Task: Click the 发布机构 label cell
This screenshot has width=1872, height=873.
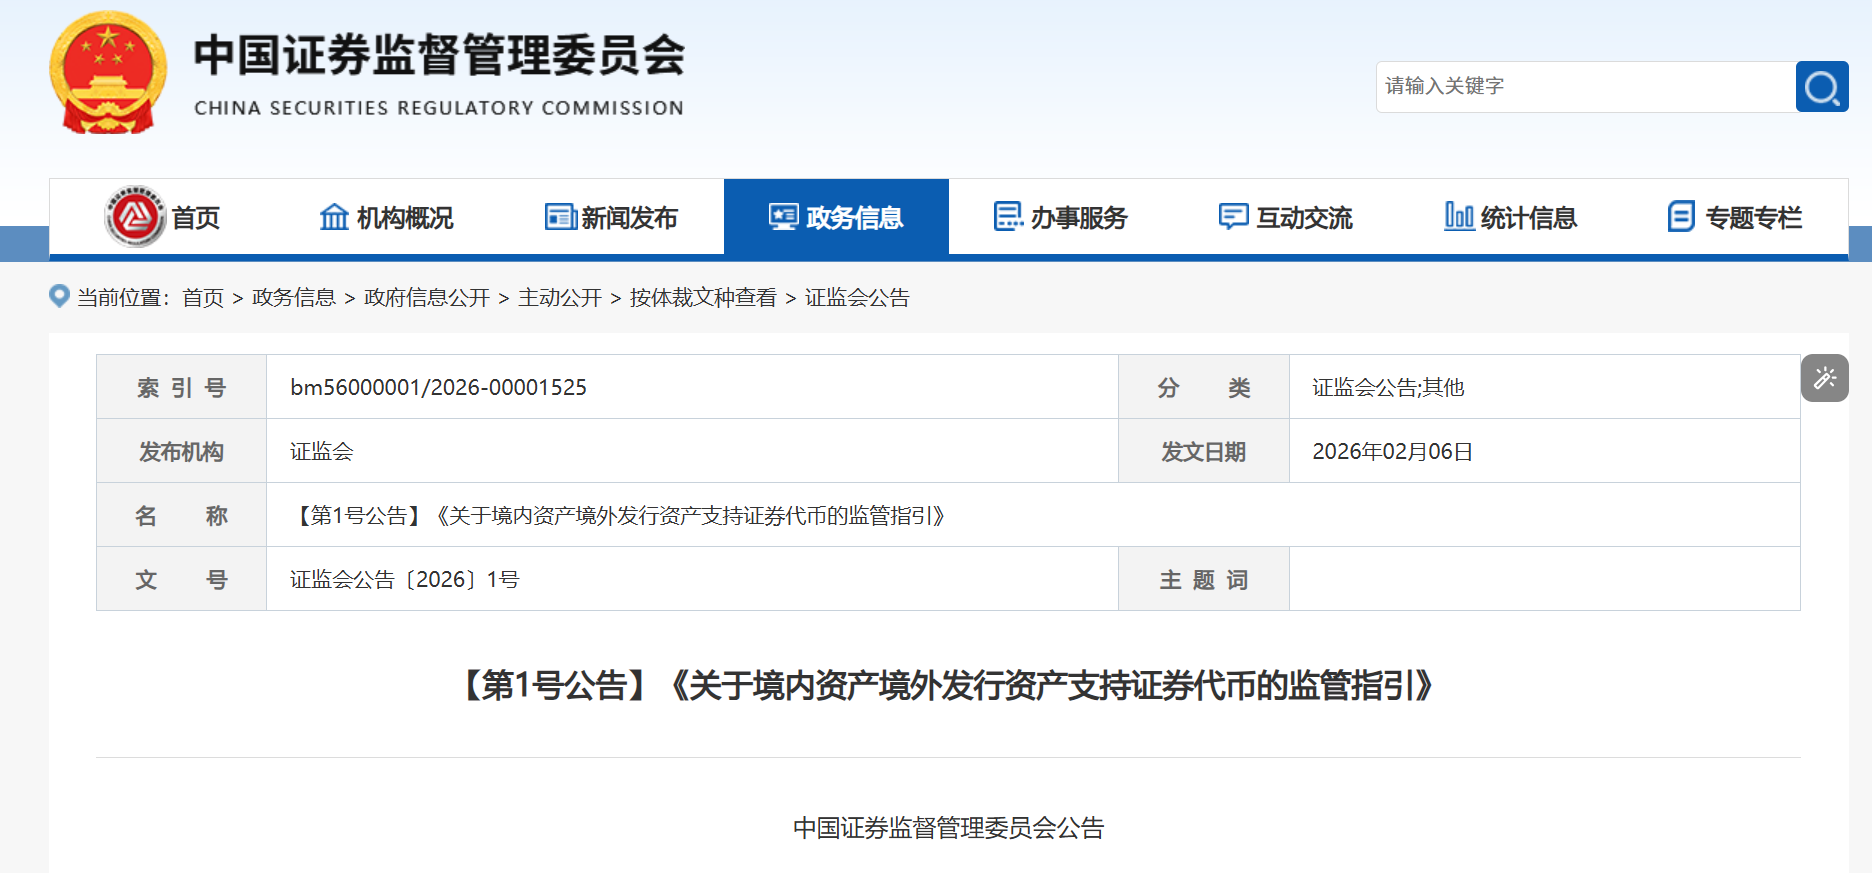Action: pos(182,451)
